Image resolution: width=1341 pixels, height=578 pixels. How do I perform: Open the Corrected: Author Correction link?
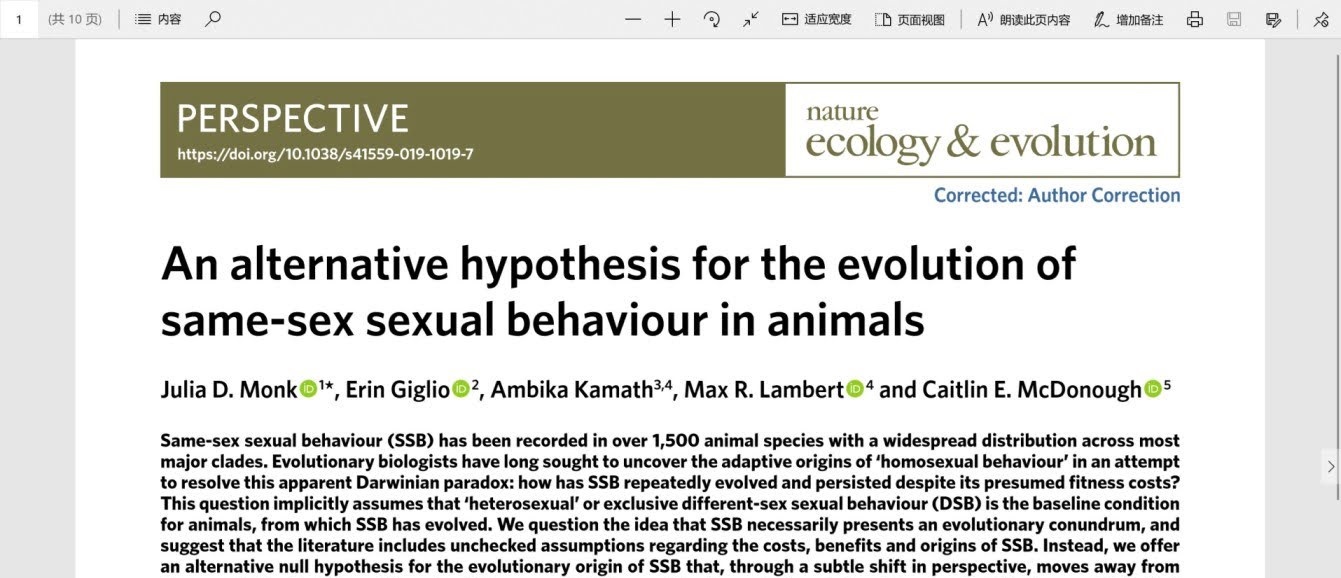(x=1056, y=195)
